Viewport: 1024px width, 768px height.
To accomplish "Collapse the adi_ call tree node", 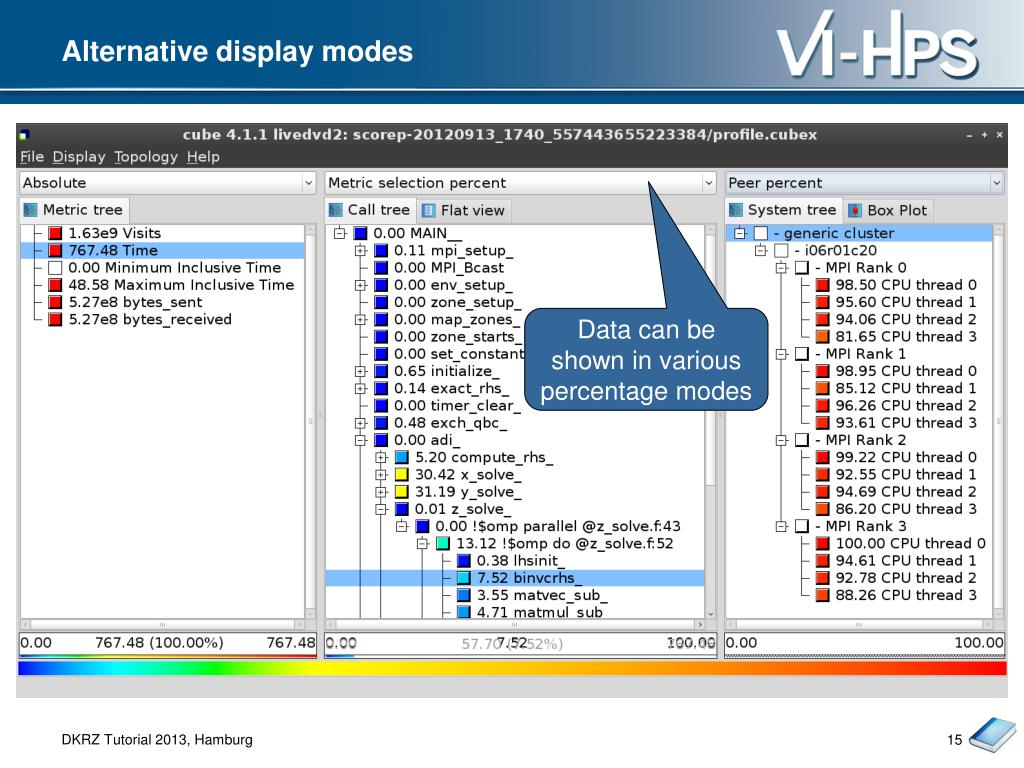I will [360, 440].
